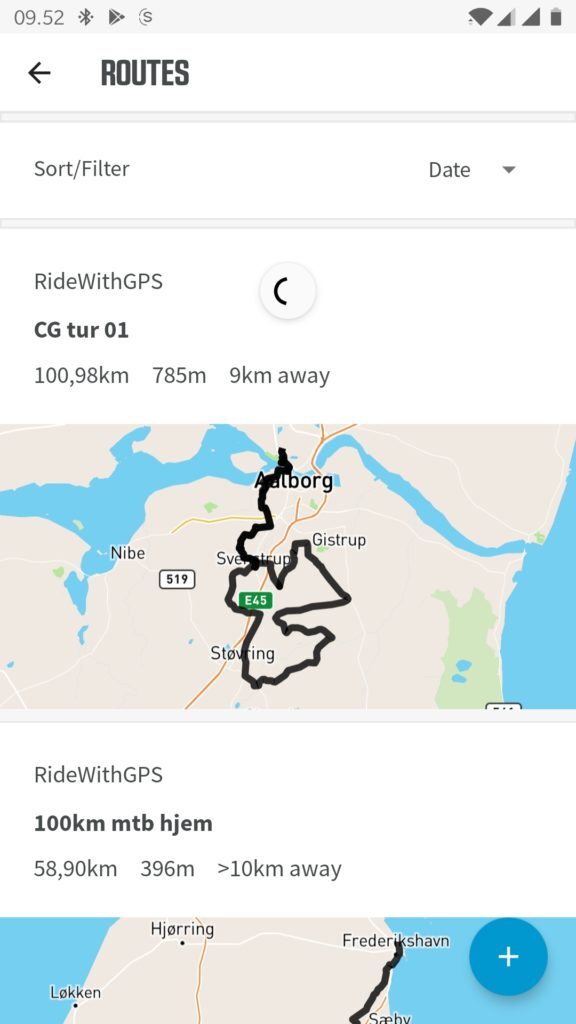This screenshot has width=576, height=1024.
Task: Tap the back arrow icon
Action: [39, 72]
